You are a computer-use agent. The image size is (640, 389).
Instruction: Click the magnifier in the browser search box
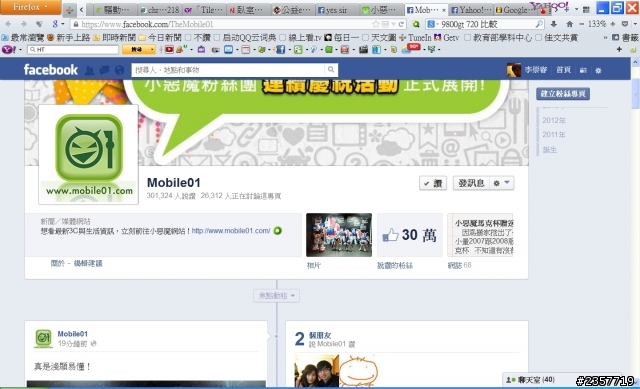539,24
